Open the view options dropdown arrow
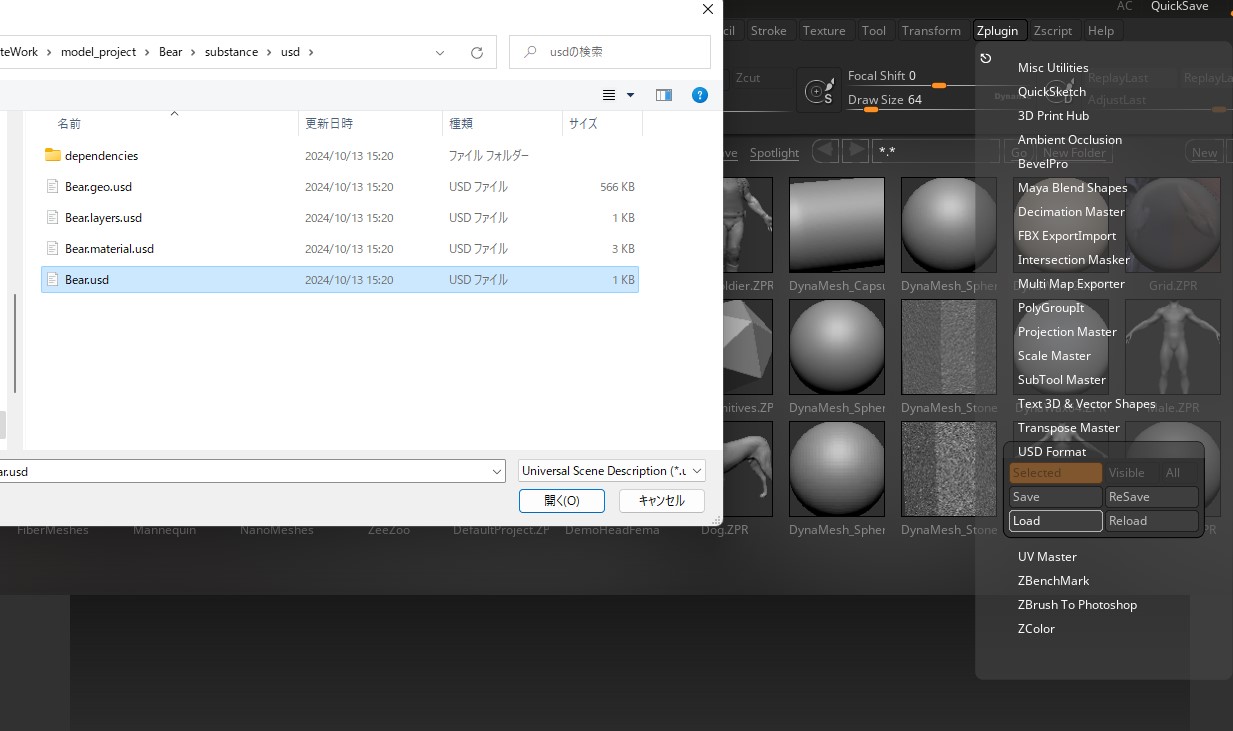 (630, 95)
